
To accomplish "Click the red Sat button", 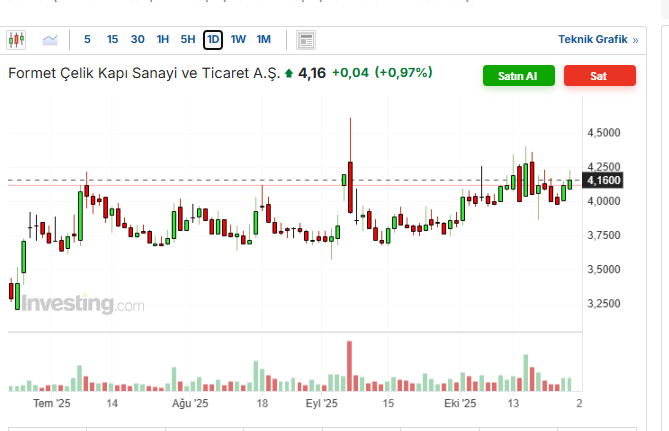I will 600,76.
